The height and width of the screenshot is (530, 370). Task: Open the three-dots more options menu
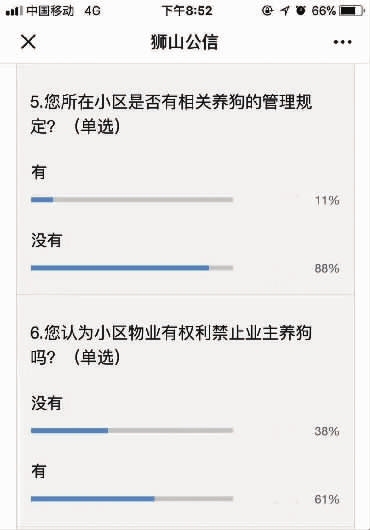click(342, 42)
